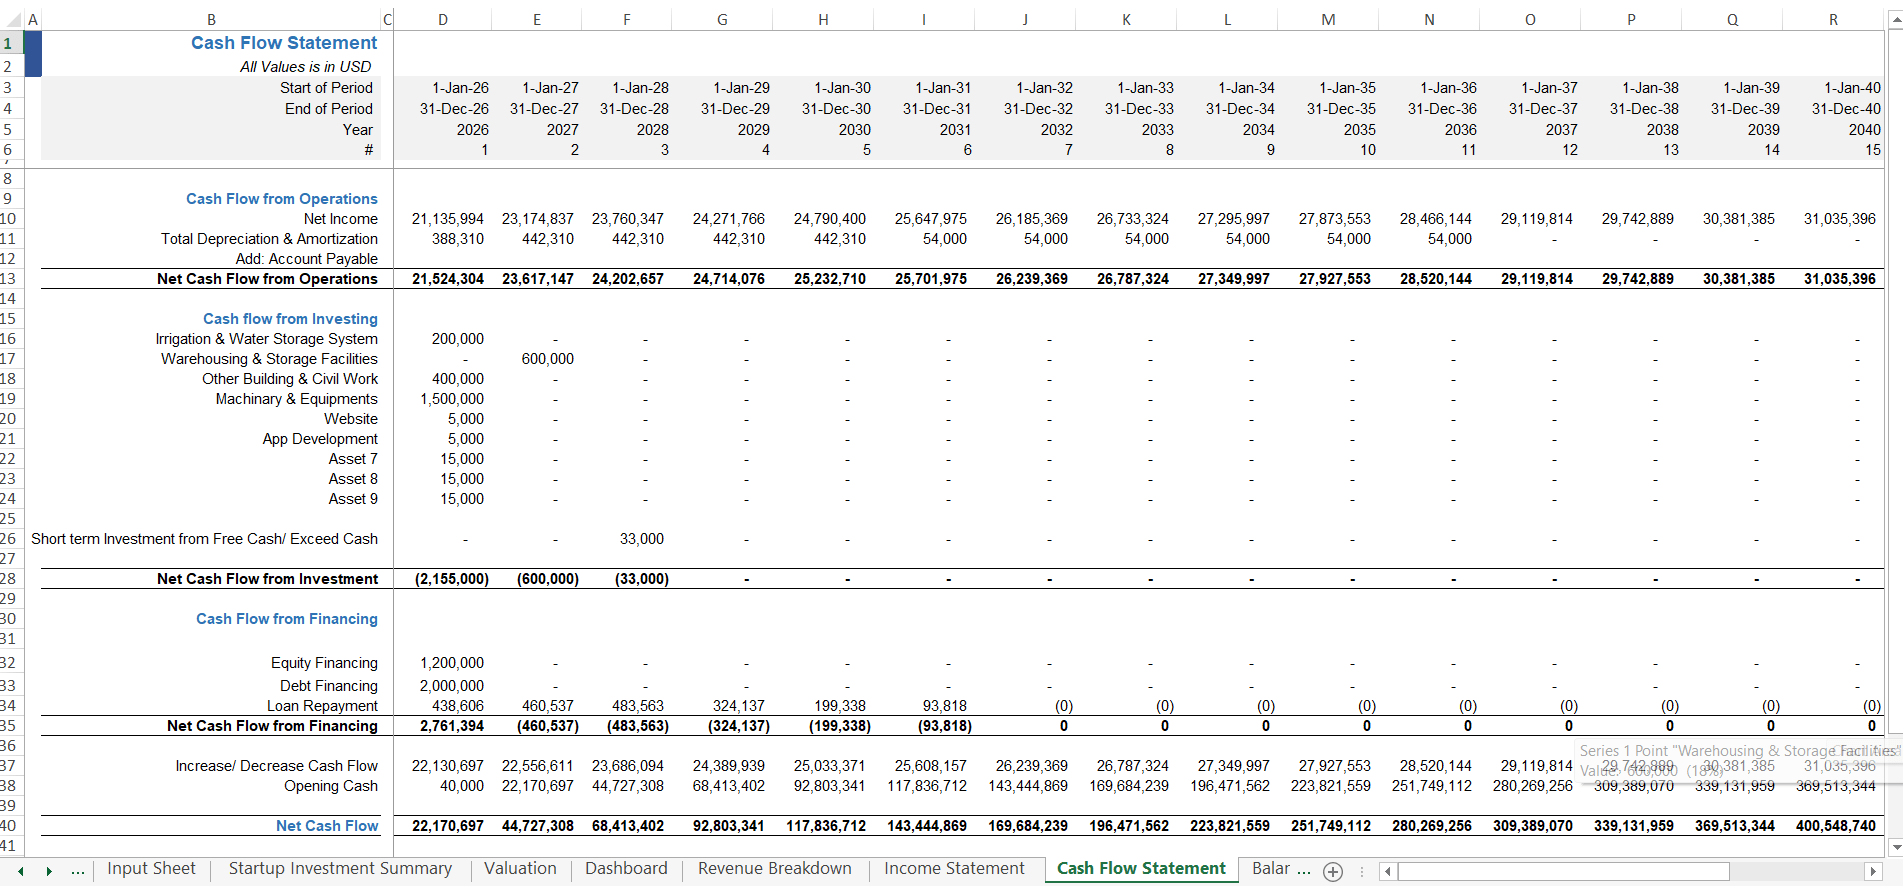Open the Dashboard sheet tab
This screenshot has height=886, width=1903.
click(626, 869)
